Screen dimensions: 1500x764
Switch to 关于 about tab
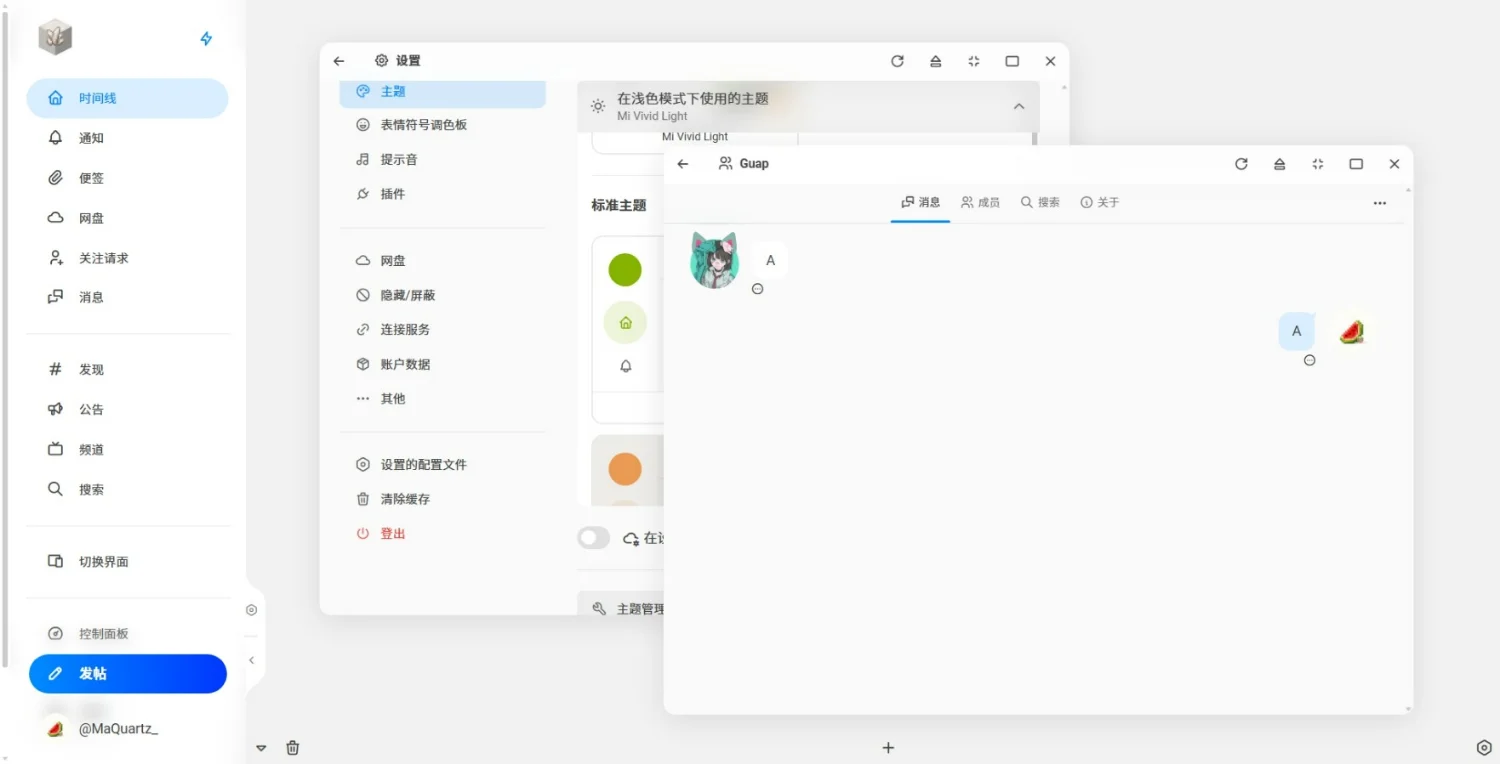click(1099, 202)
